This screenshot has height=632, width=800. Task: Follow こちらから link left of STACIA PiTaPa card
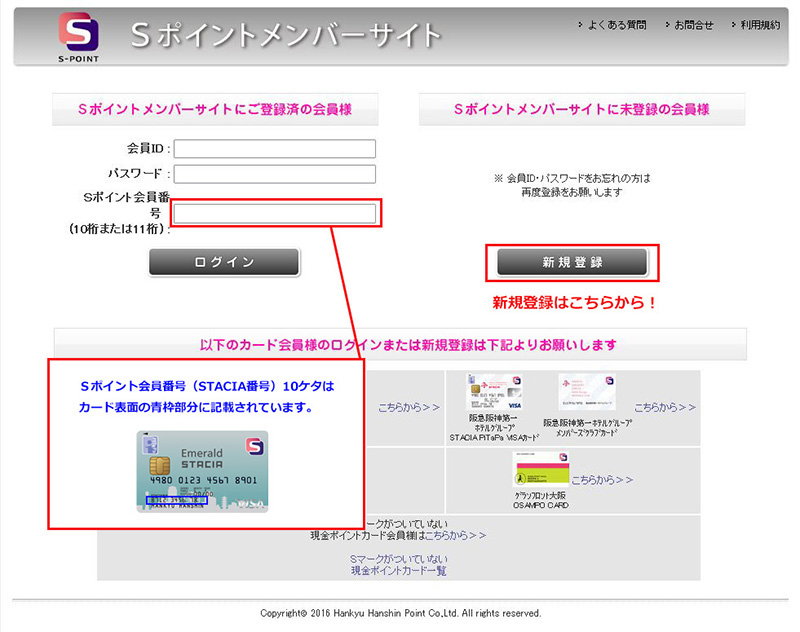(409, 408)
